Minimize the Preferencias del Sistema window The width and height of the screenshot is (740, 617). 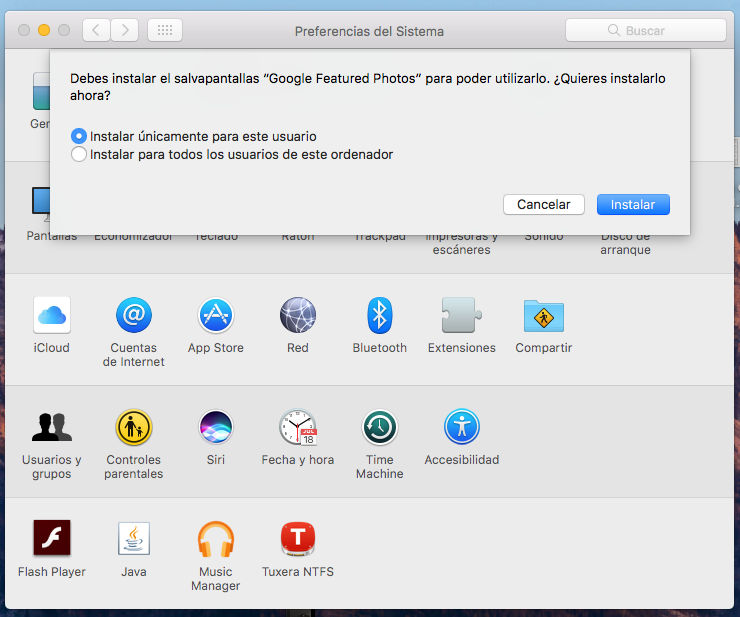pos(44,30)
